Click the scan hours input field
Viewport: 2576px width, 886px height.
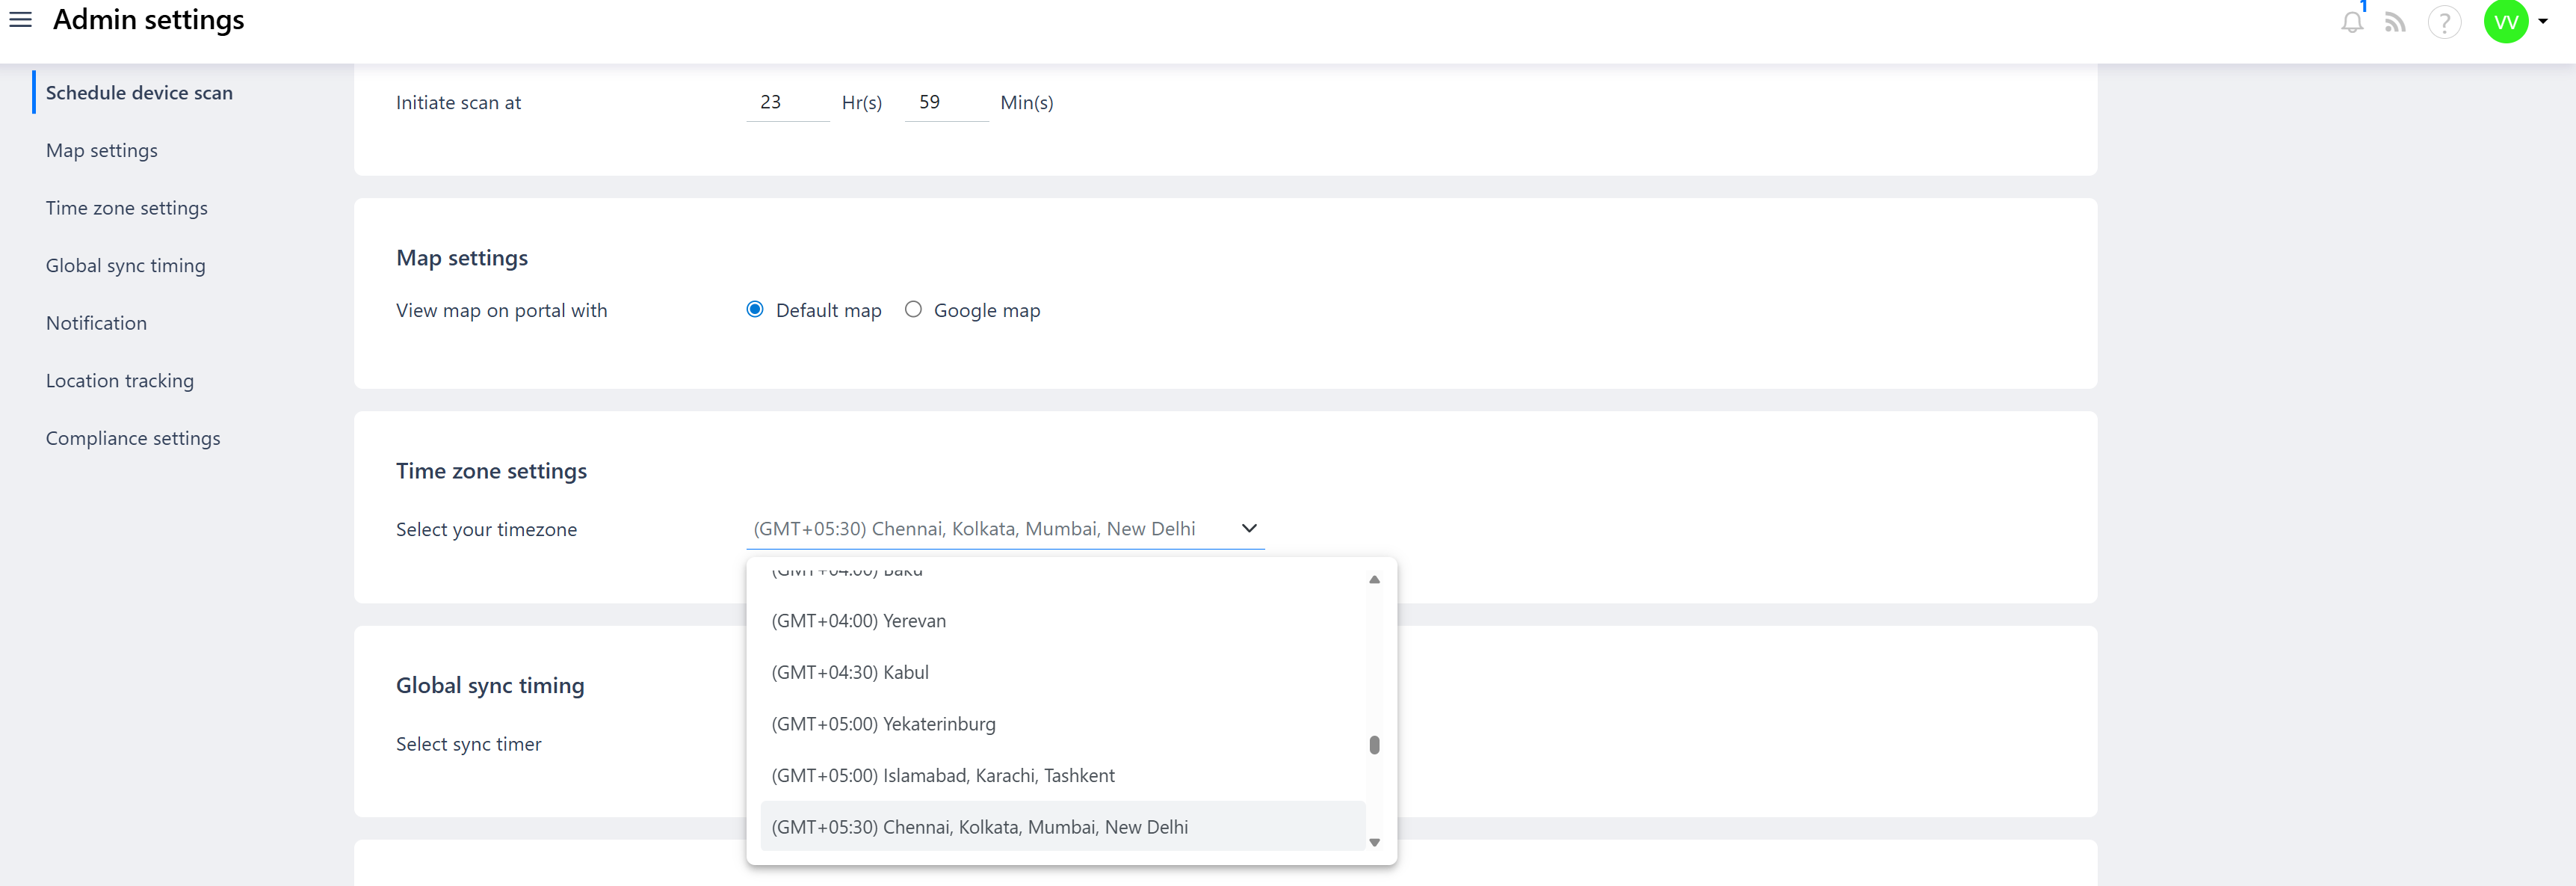(786, 102)
